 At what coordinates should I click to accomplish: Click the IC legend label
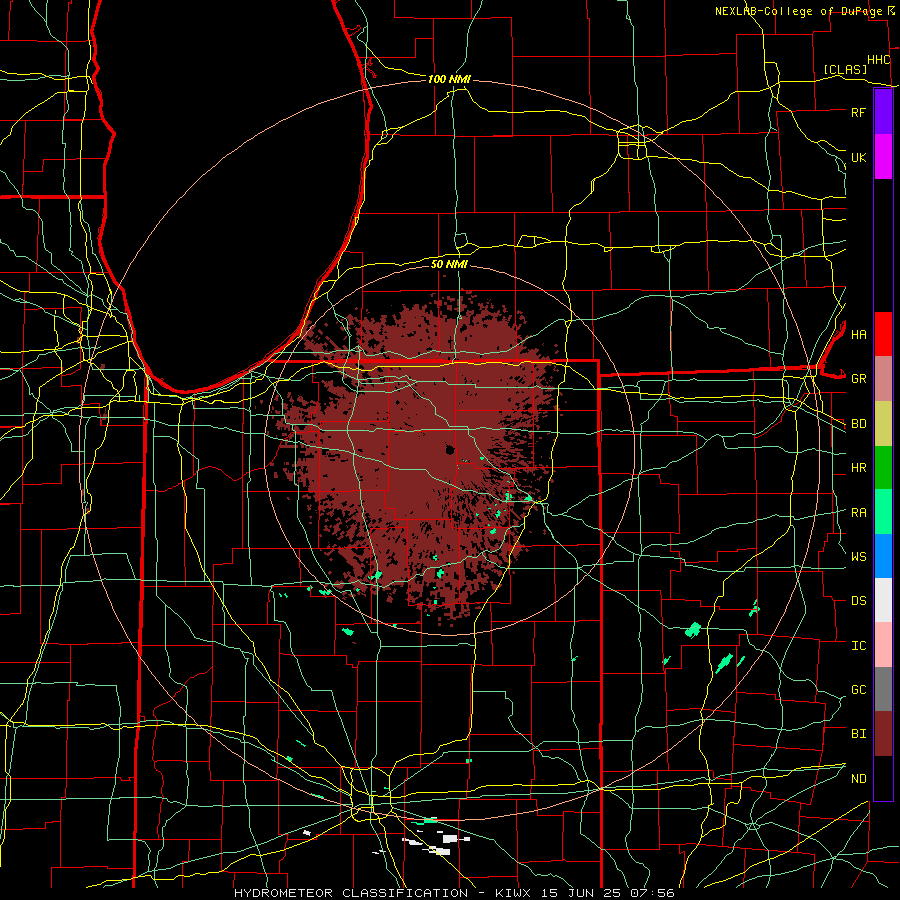(x=858, y=646)
